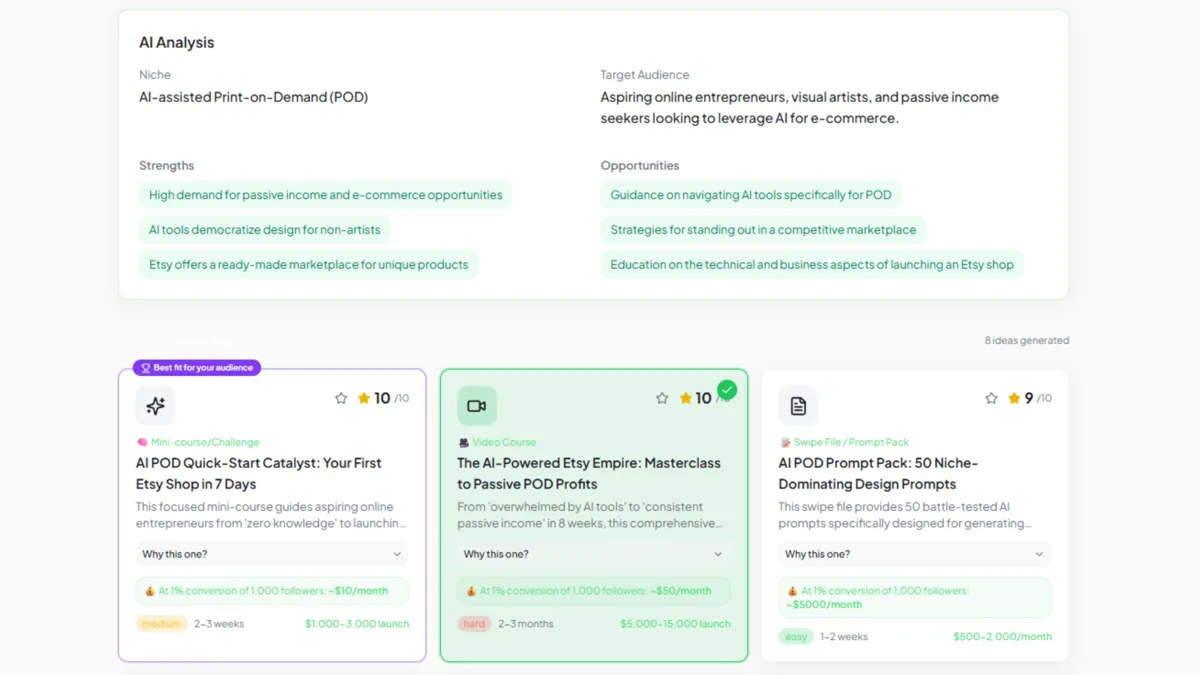Click '2-3 weeks' duration text
1200x675 pixels.
[219, 624]
